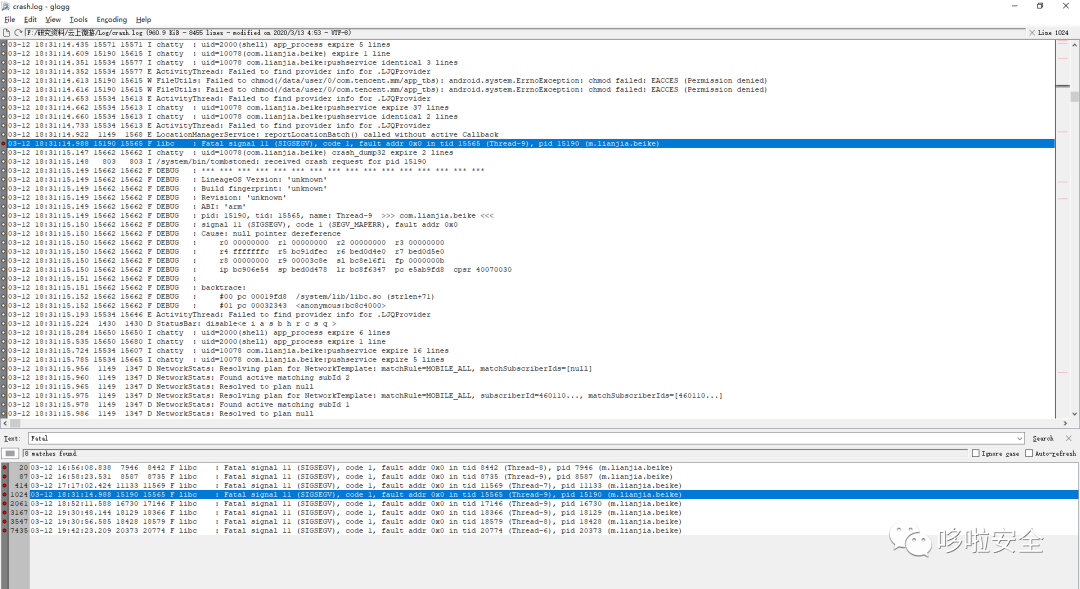
Task: Dismiss the Line 1024 indicator
Action: coord(1031,31)
